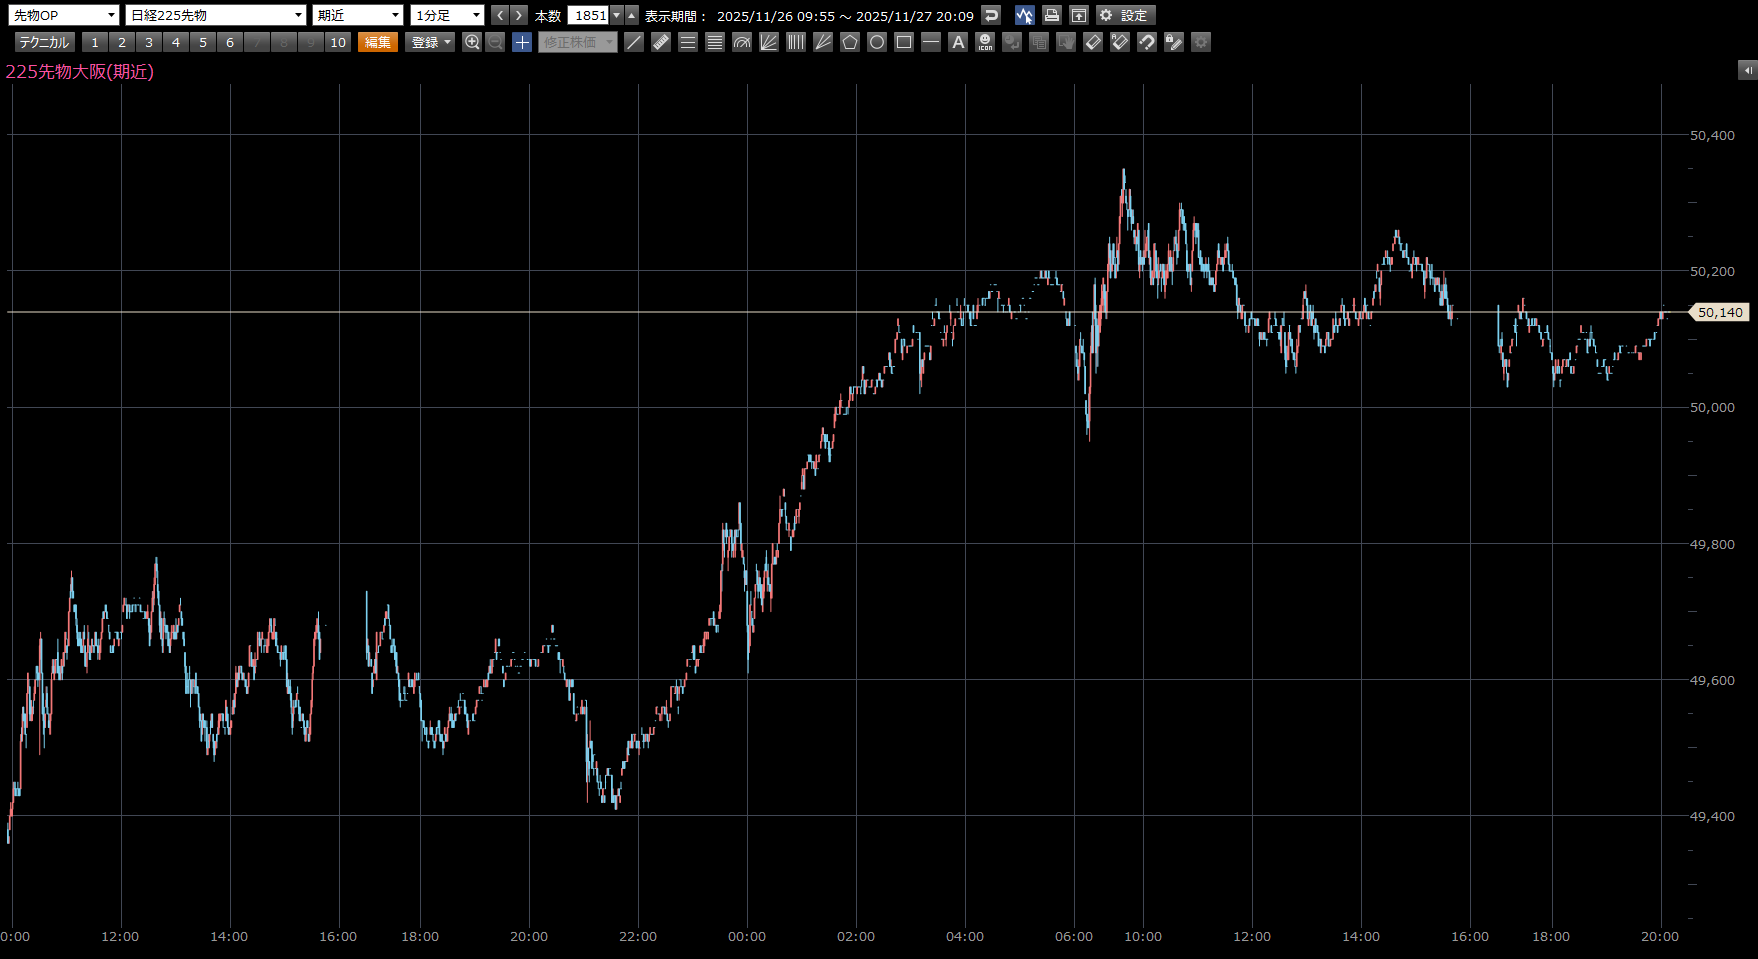Expand the 日経225先物 instrument dropdown
The height and width of the screenshot is (959, 1758).
coord(215,15)
